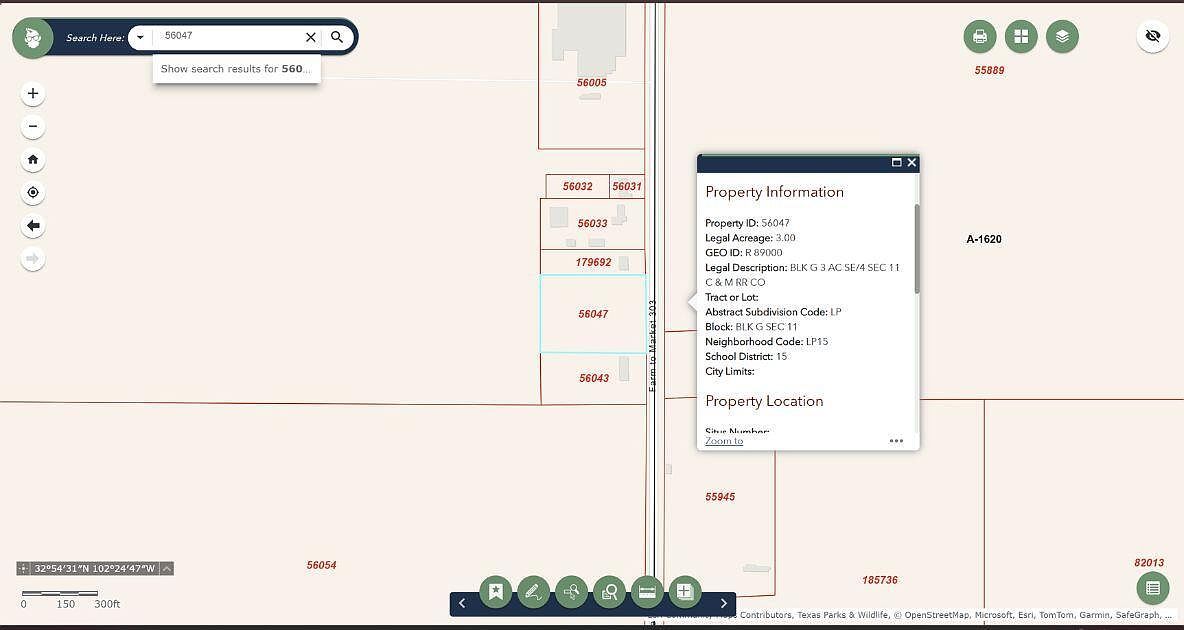Image resolution: width=1184 pixels, height=630 pixels.
Task: Open the search source dropdown arrow
Action: [x=140, y=38]
